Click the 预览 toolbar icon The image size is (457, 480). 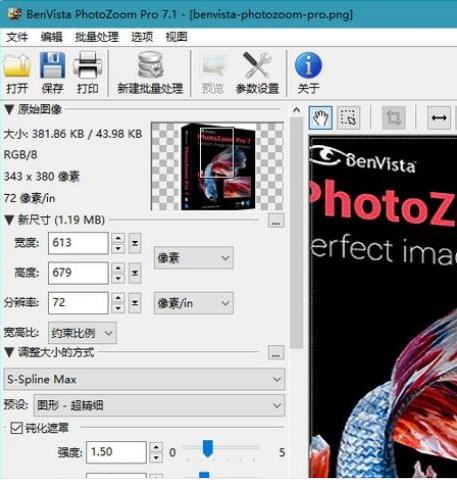tap(213, 73)
